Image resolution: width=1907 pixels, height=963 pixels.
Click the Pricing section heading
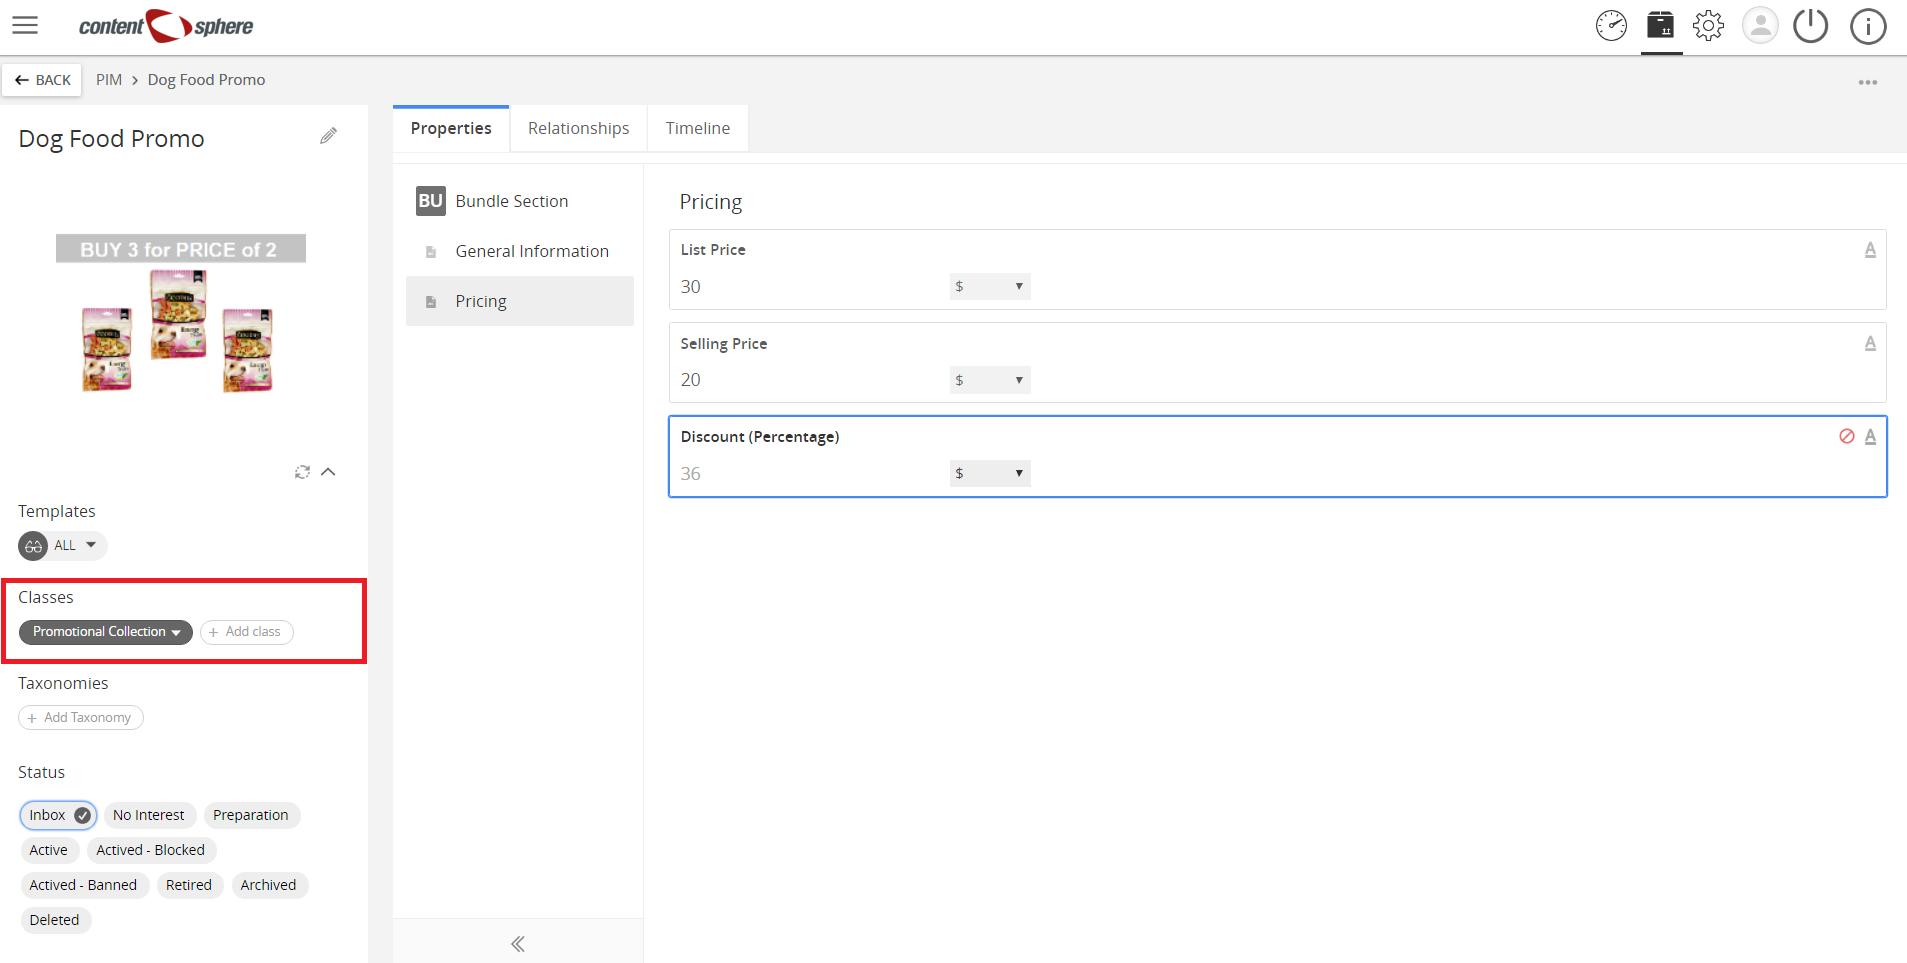click(711, 202)
